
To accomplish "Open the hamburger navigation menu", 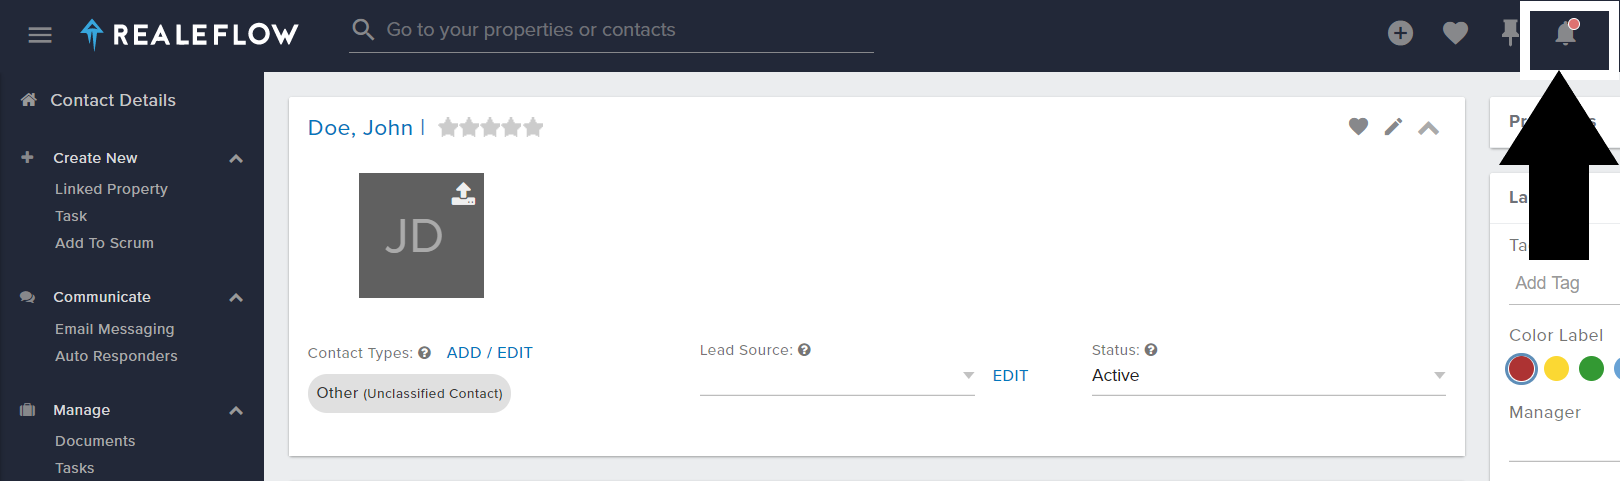I will pyautogui.click(x=40, y=35).
